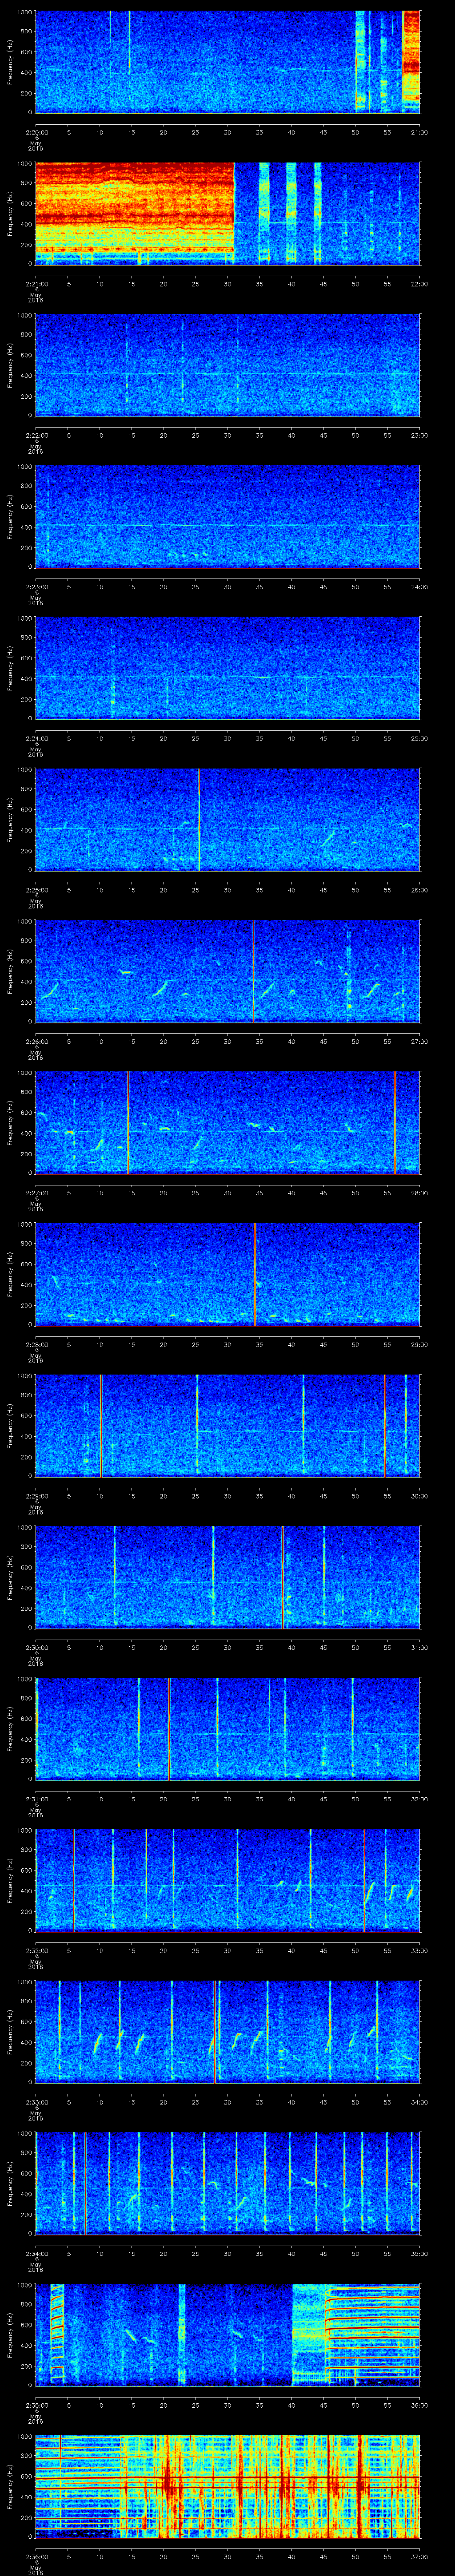
Task: Click the spectrogram panel starting at 2:28:00
Action: tap(227, 1274)
